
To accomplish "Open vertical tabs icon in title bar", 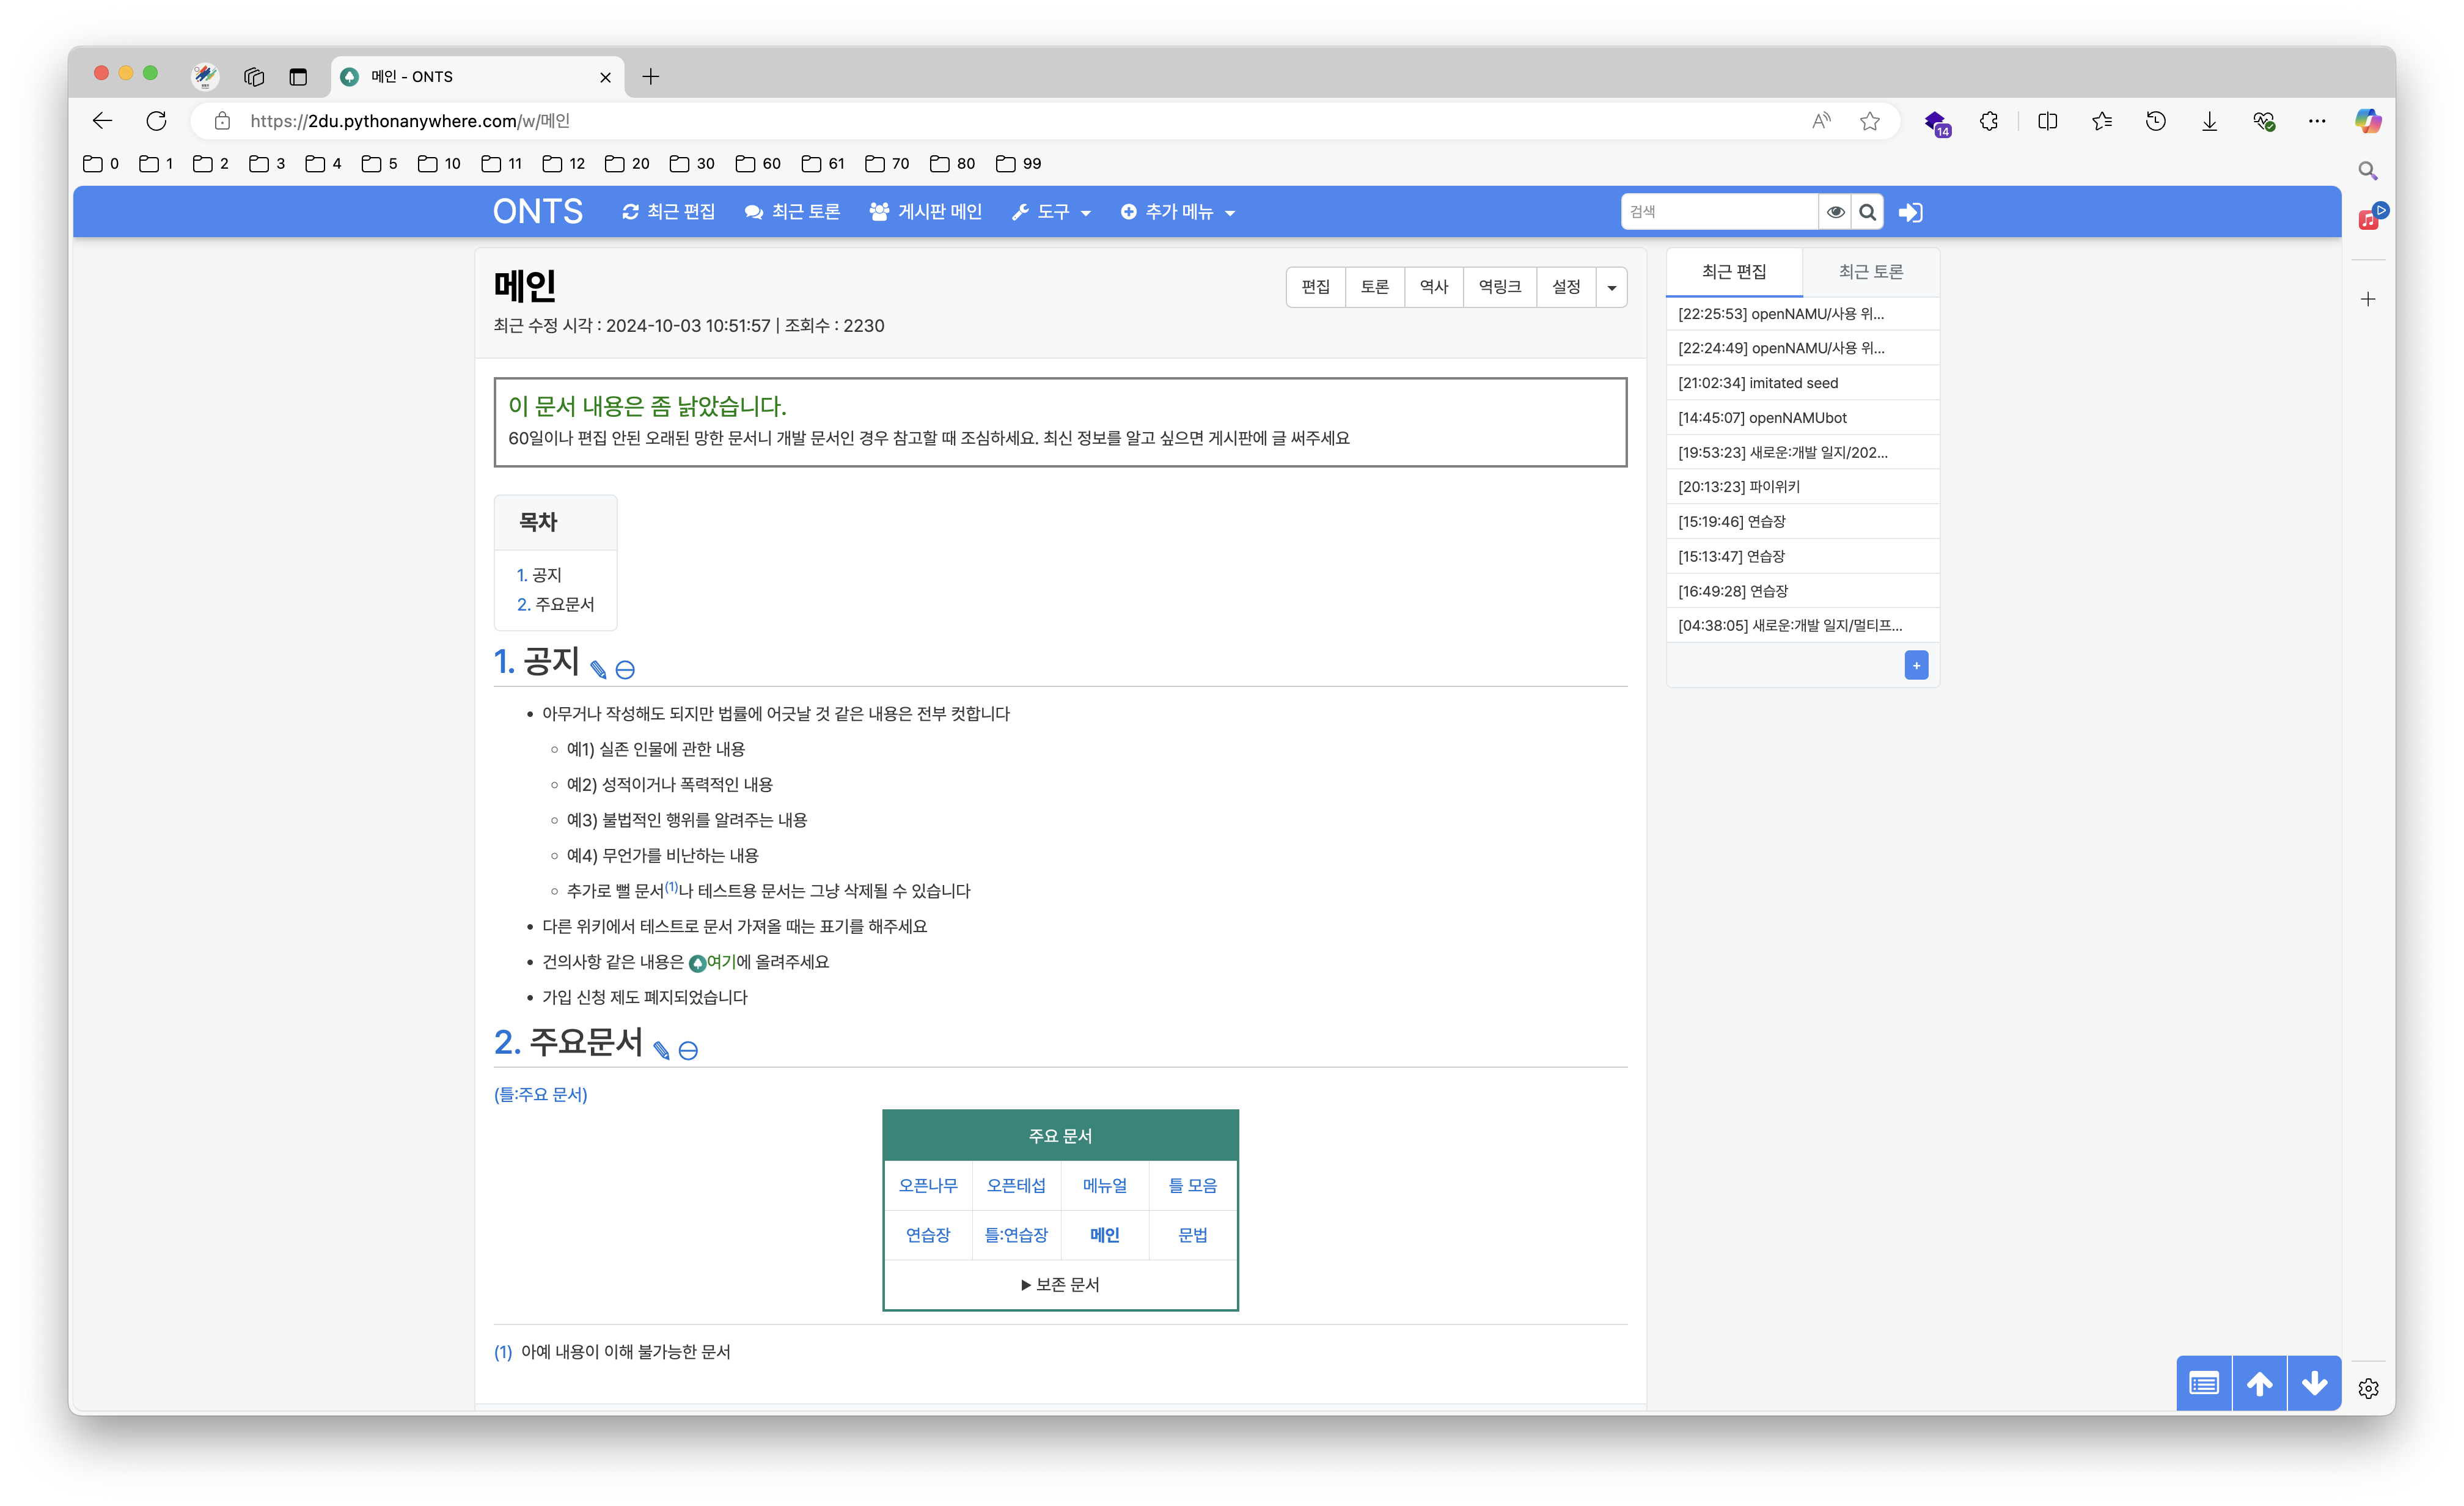I will click(298, 76).
